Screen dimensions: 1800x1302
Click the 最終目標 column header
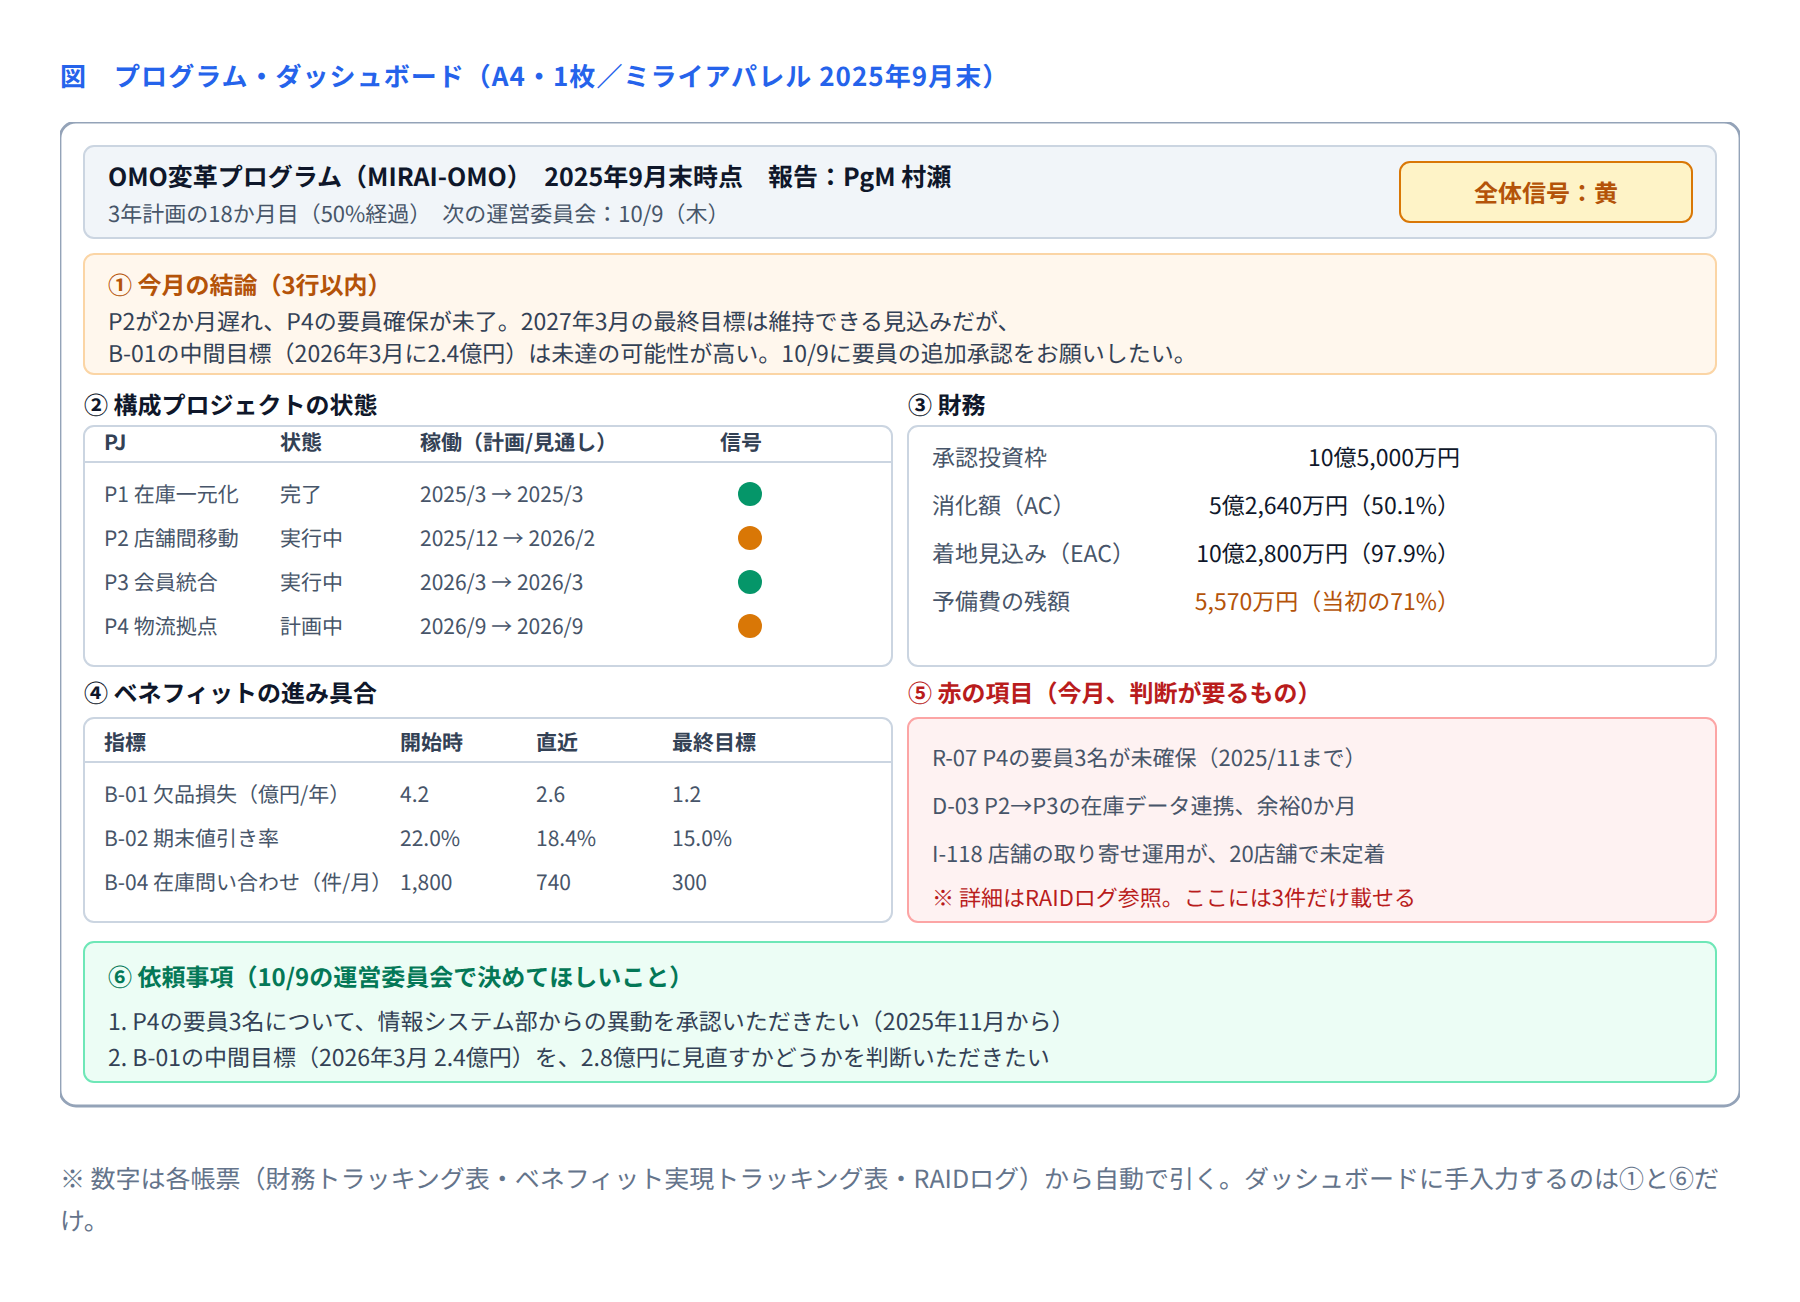[714, 742]
